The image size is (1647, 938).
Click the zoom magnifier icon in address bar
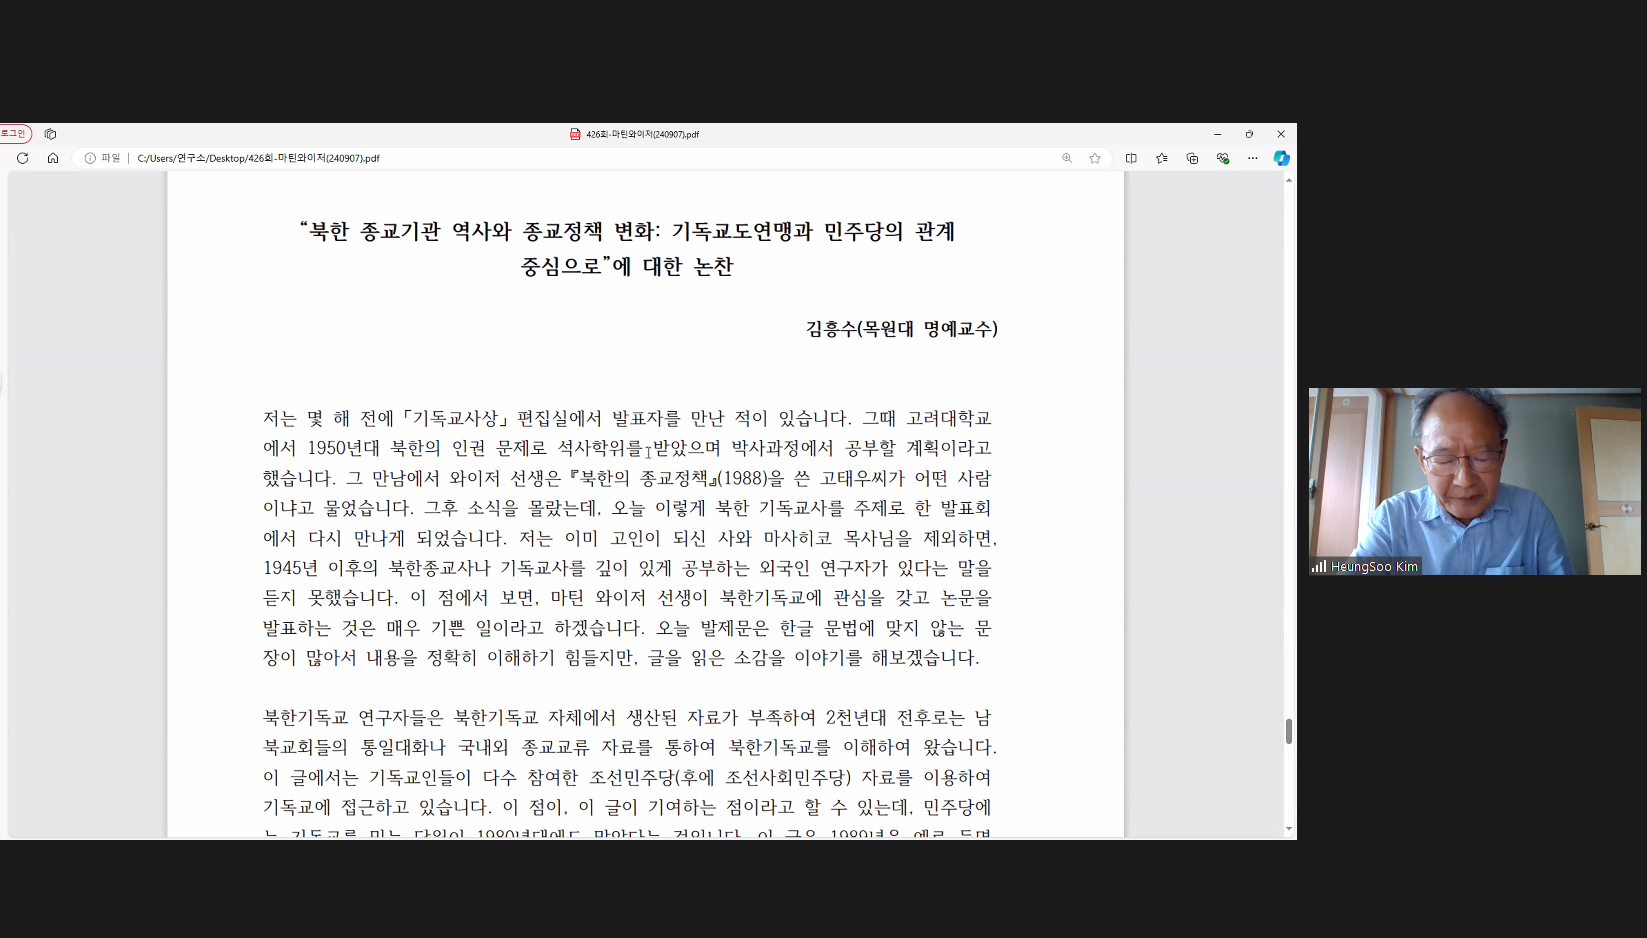1067,158
